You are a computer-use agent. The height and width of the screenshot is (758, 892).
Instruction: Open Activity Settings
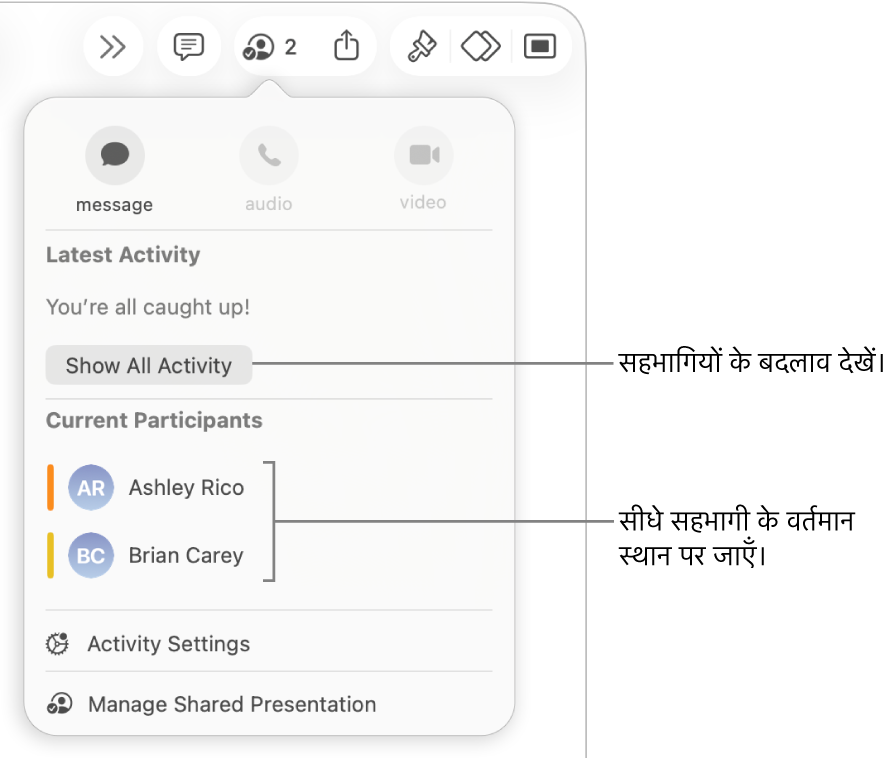[x=168, y=644]
